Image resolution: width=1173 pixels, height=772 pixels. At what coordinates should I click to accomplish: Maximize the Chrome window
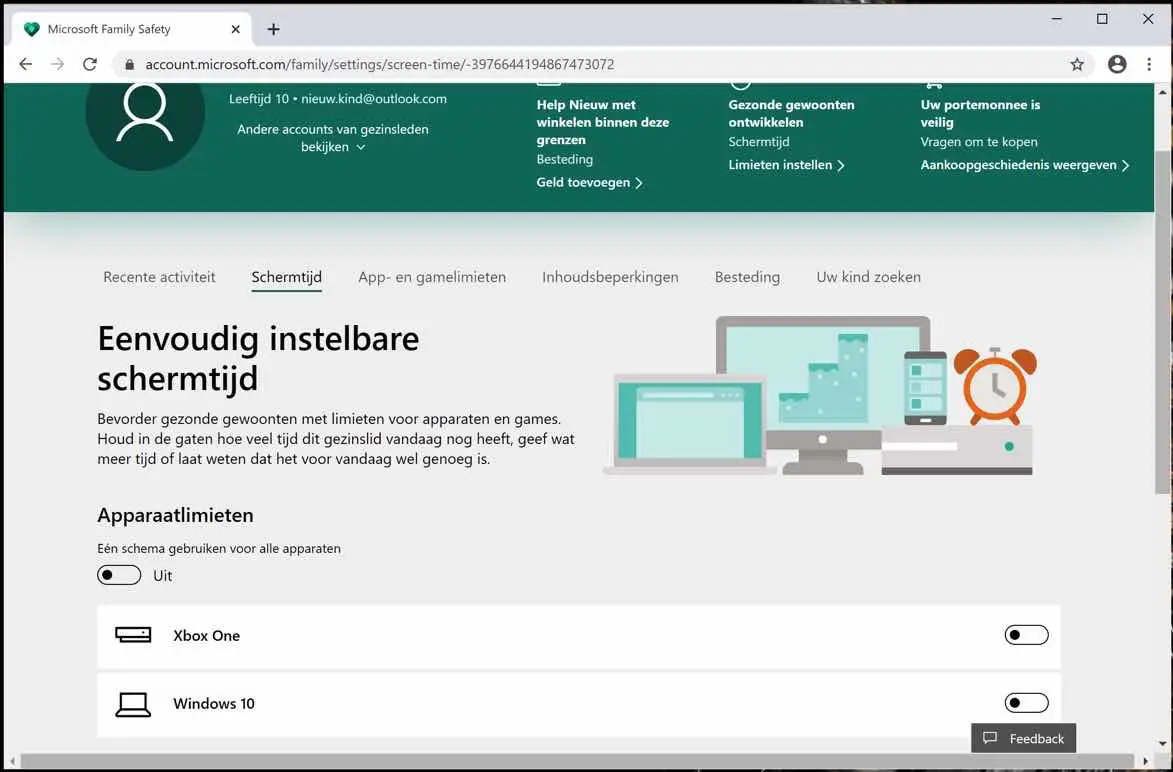(1102, 19)
